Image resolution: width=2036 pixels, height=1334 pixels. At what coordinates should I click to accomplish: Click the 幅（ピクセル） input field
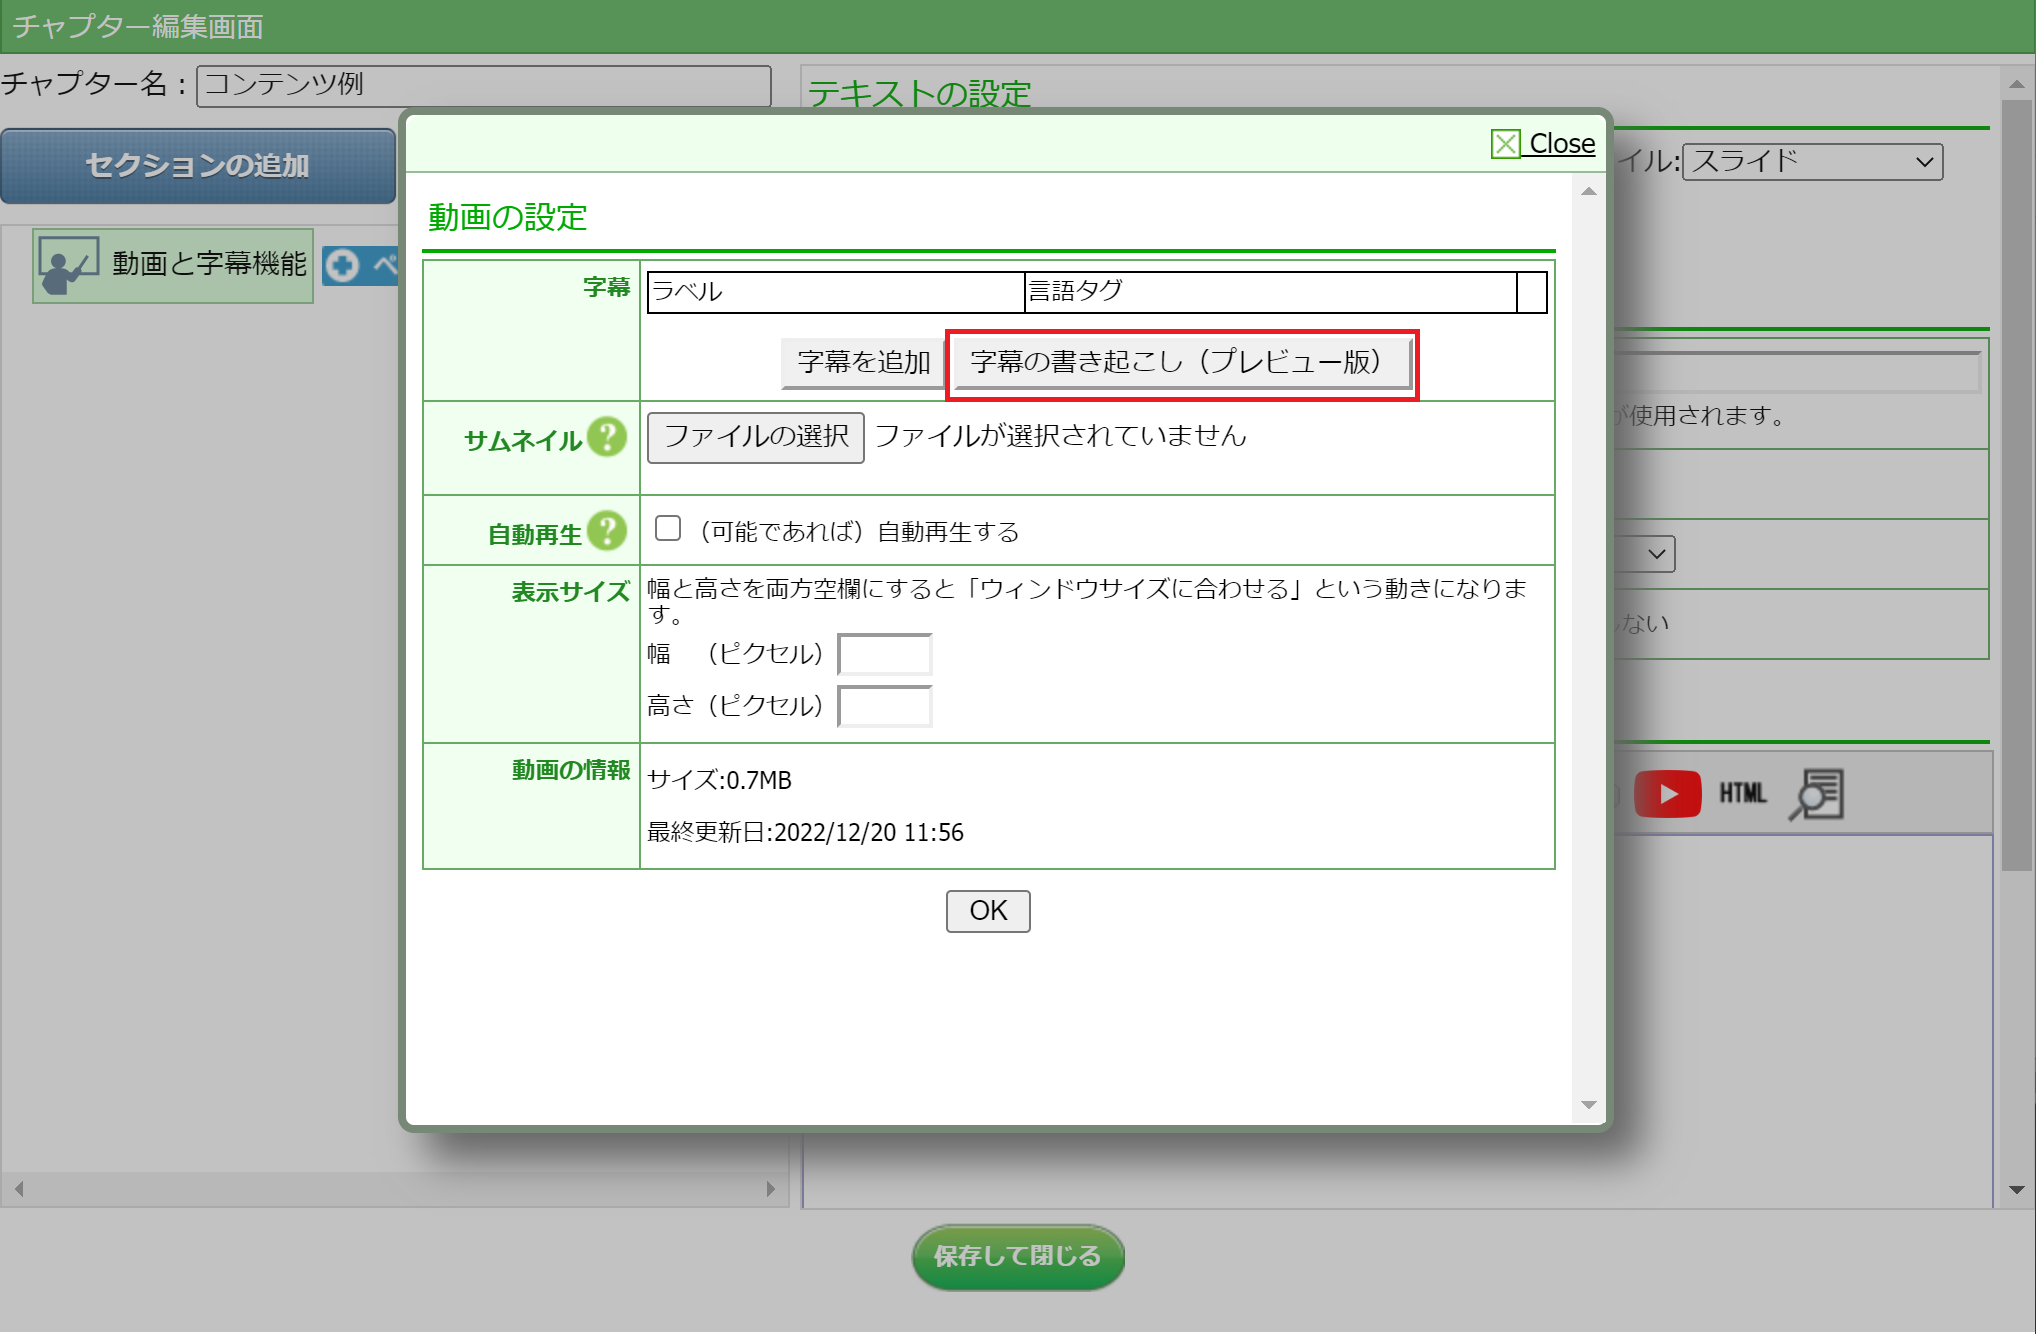884,655
